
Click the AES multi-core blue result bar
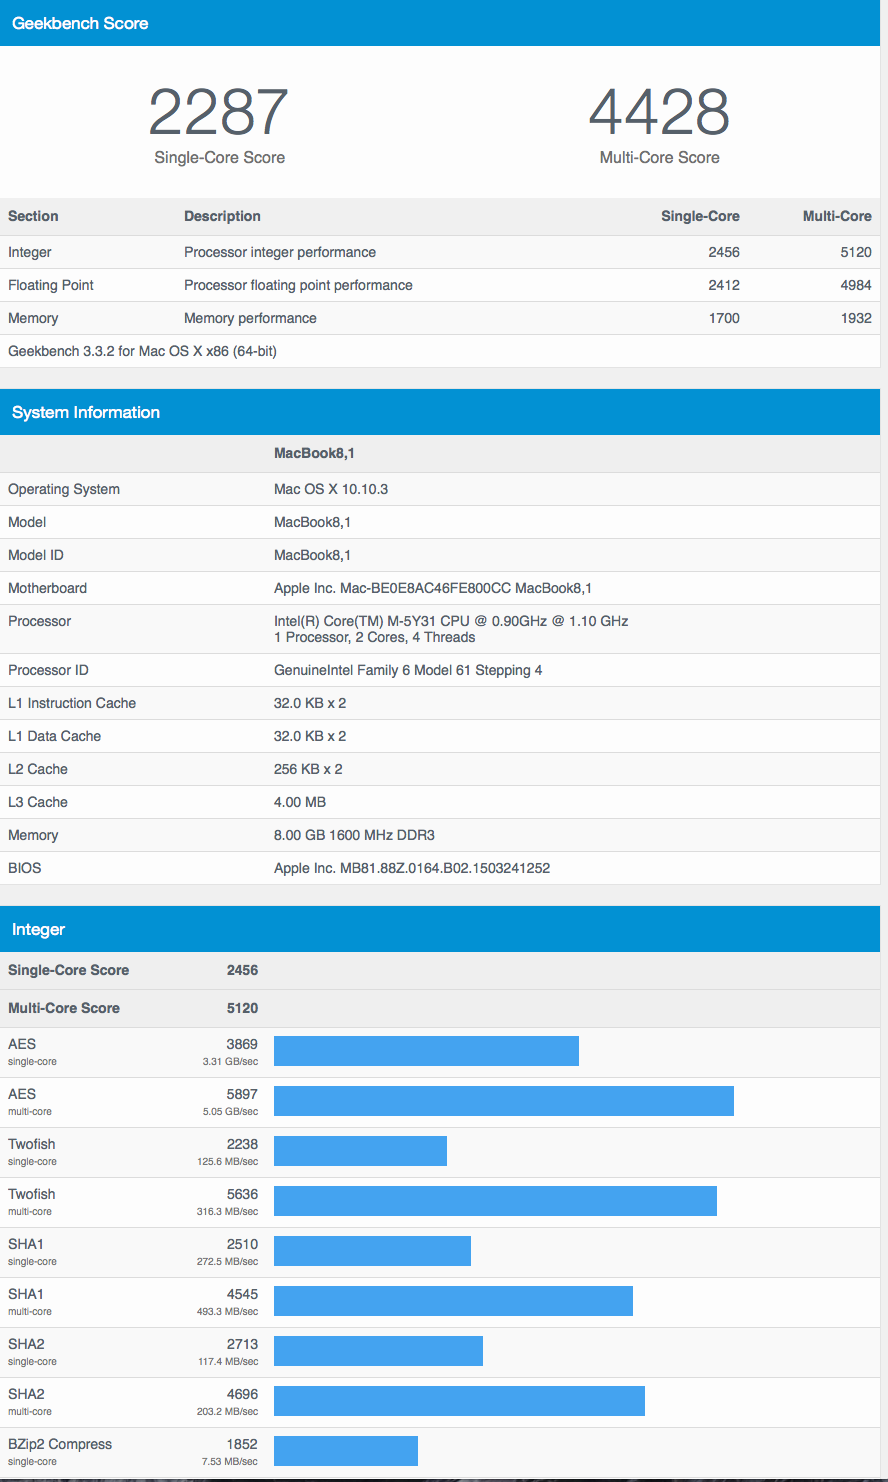coord(503,1101)
